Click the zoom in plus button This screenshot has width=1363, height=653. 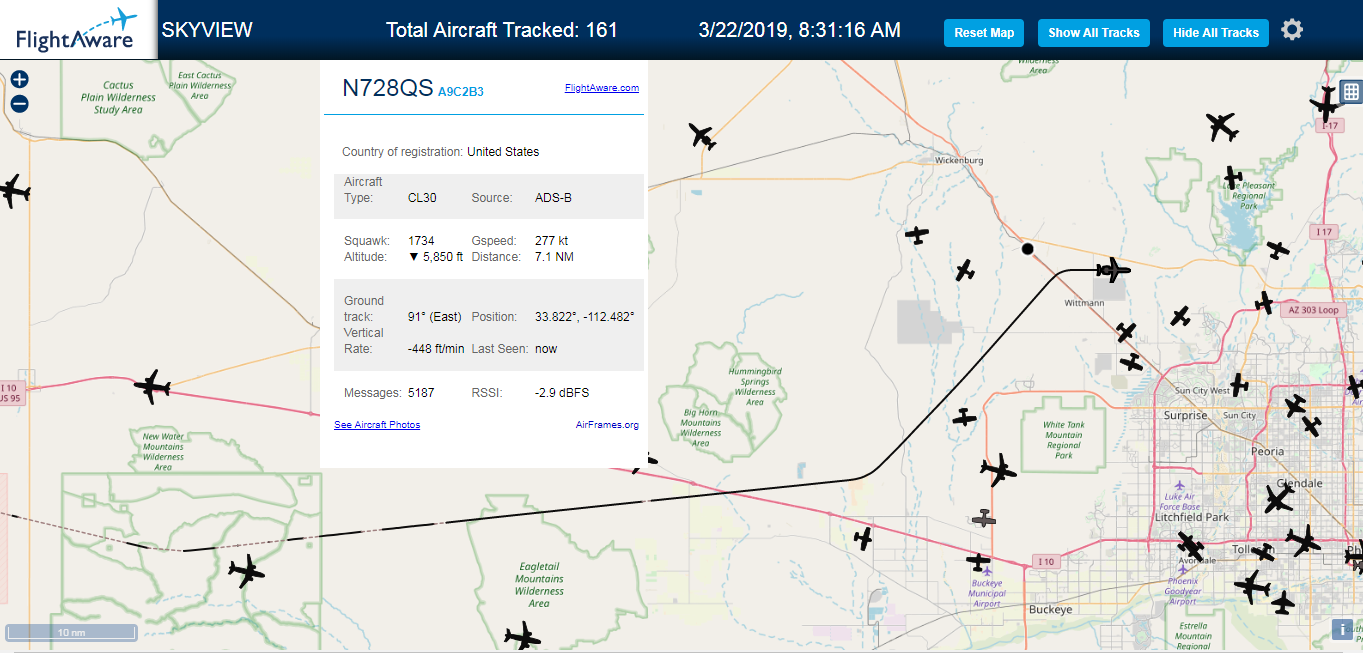(19, 79)
